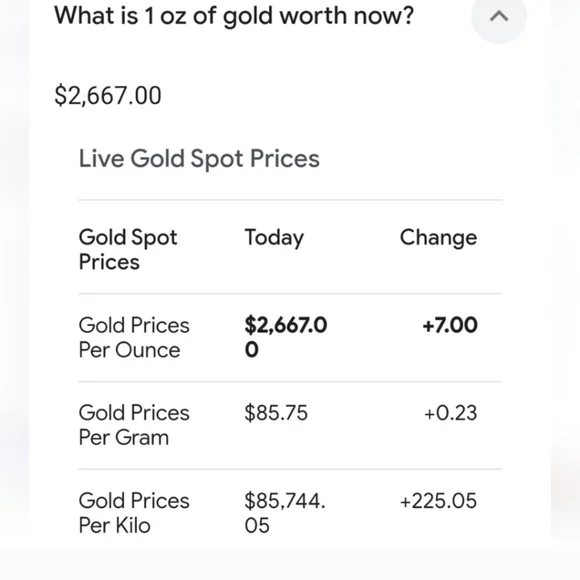Select the $2,667.00 answer text

pos(108,96)
